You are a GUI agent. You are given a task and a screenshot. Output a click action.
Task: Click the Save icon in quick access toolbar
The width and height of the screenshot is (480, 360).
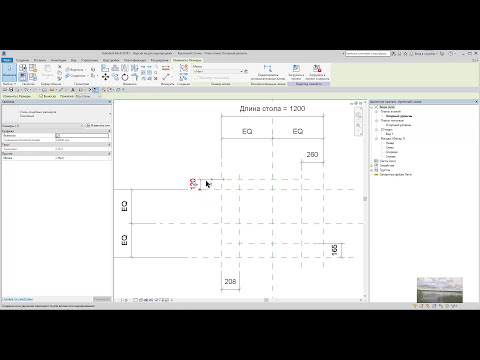pos(11,90)
